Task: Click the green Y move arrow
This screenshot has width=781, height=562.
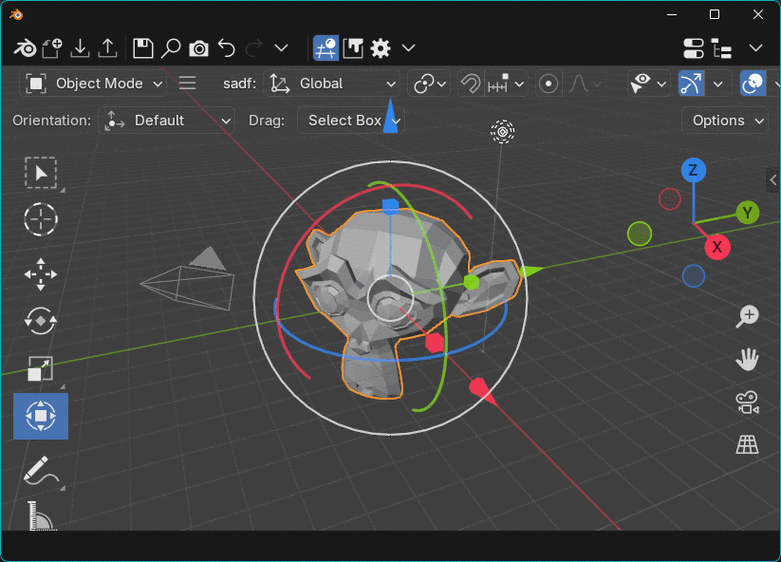Action: [531, 271]
